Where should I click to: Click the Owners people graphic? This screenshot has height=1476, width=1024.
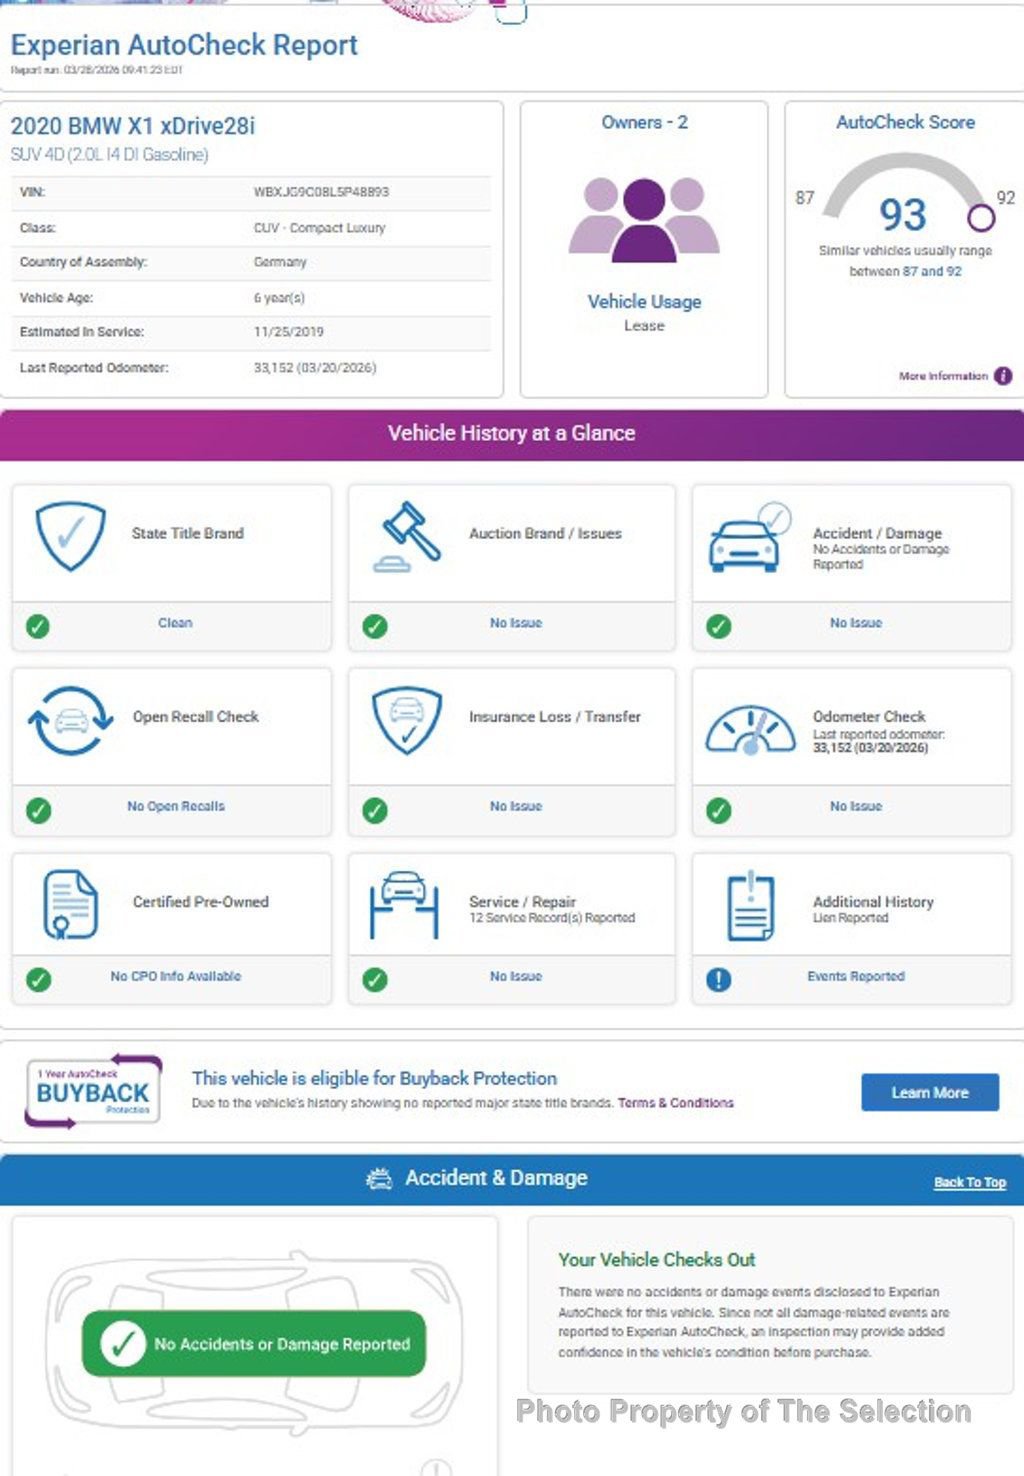click(x=644, y=220)
